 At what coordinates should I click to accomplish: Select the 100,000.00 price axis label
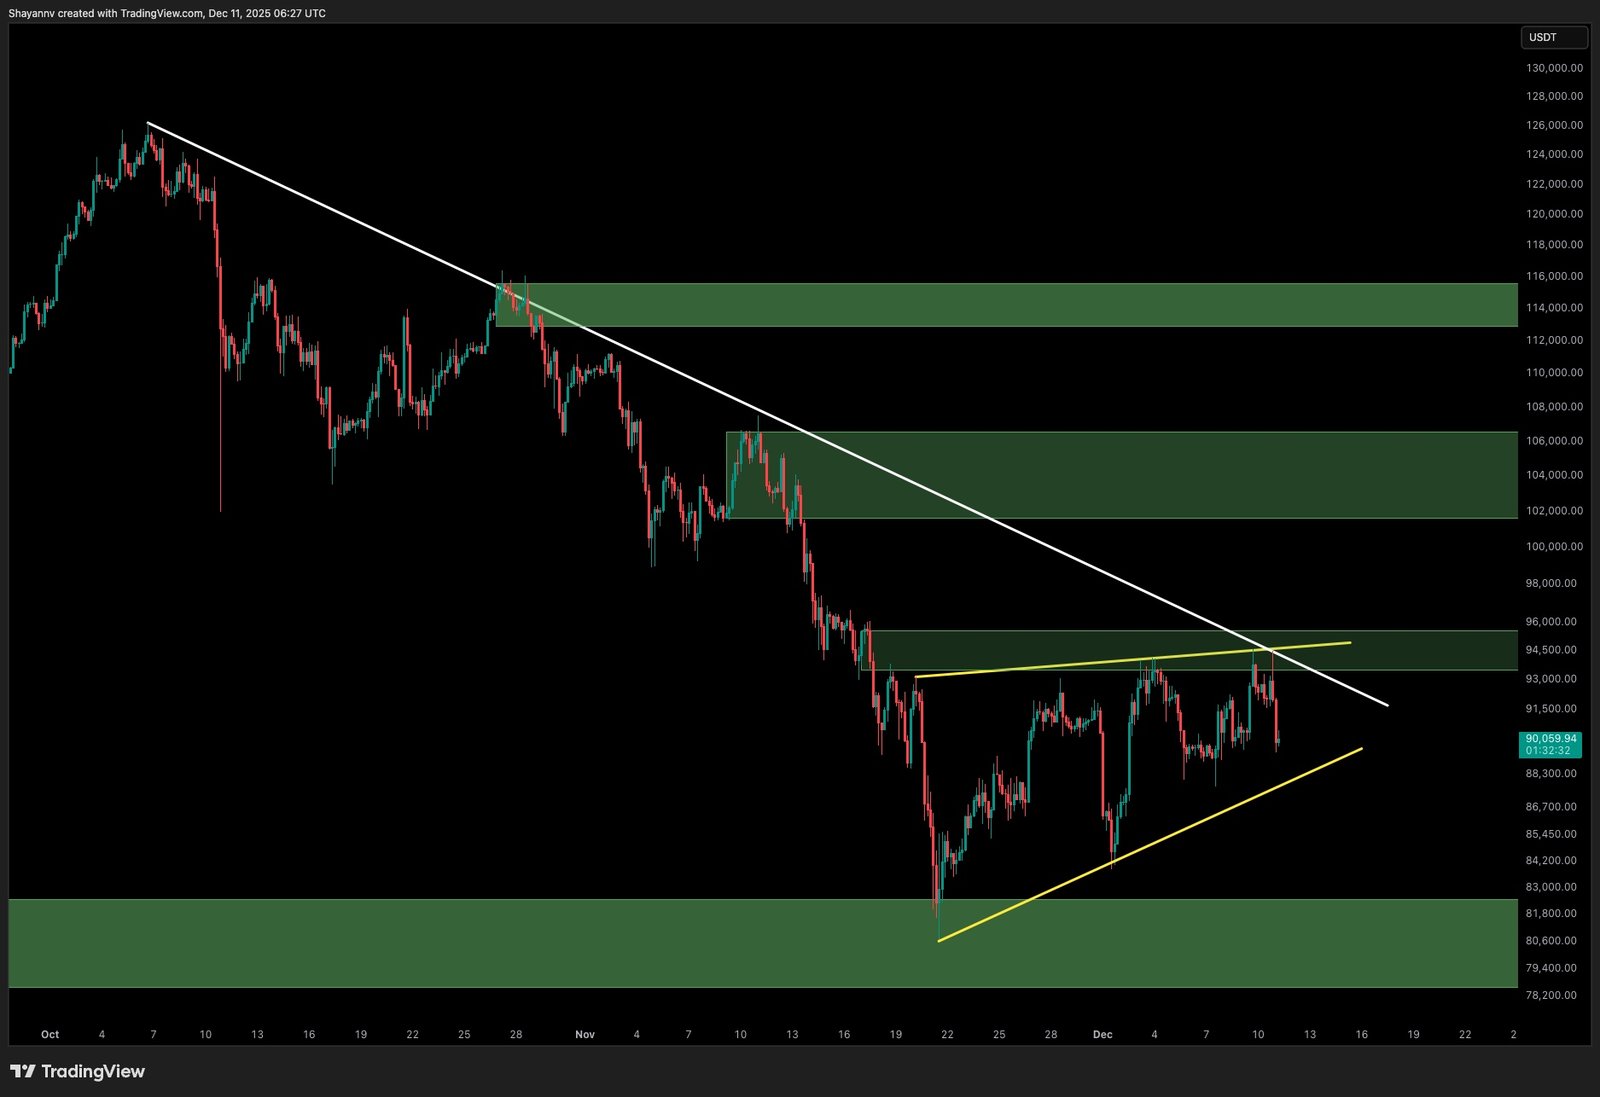tap(1554, 546)
